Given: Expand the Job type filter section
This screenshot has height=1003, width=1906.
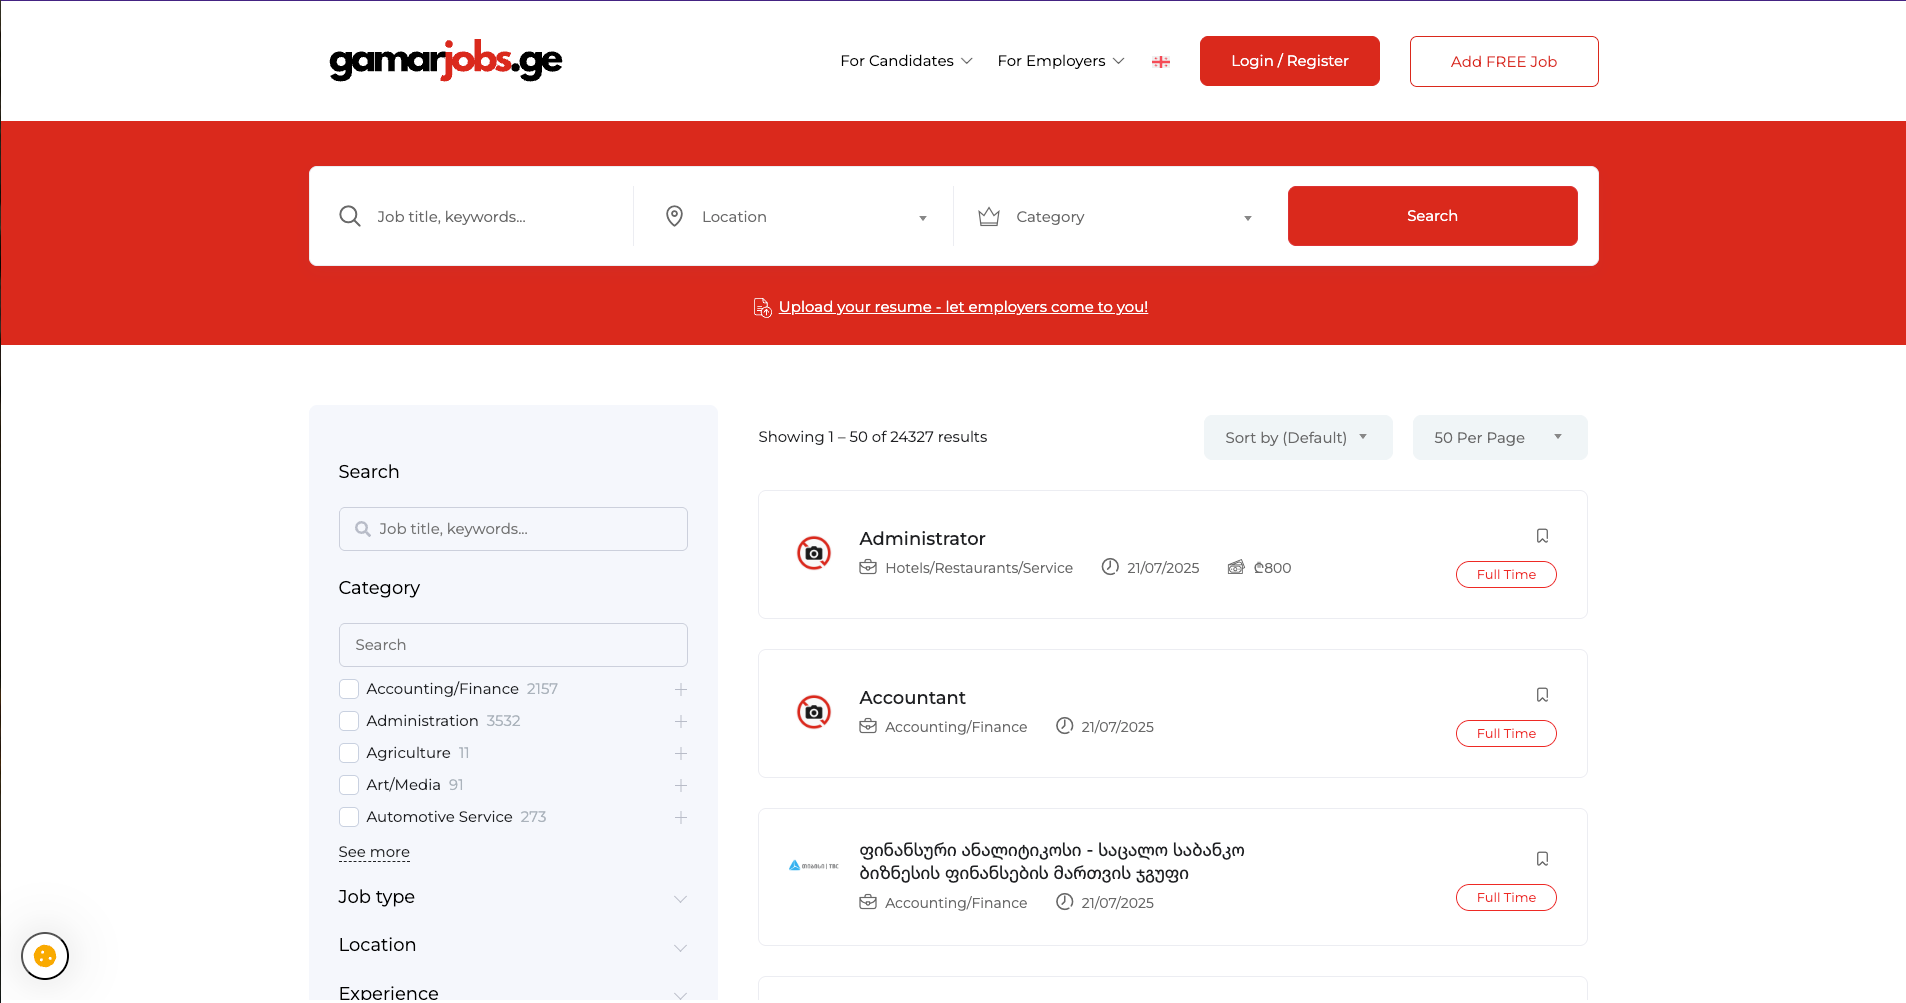Looking at the screenshot, I should tap(512, 897).
